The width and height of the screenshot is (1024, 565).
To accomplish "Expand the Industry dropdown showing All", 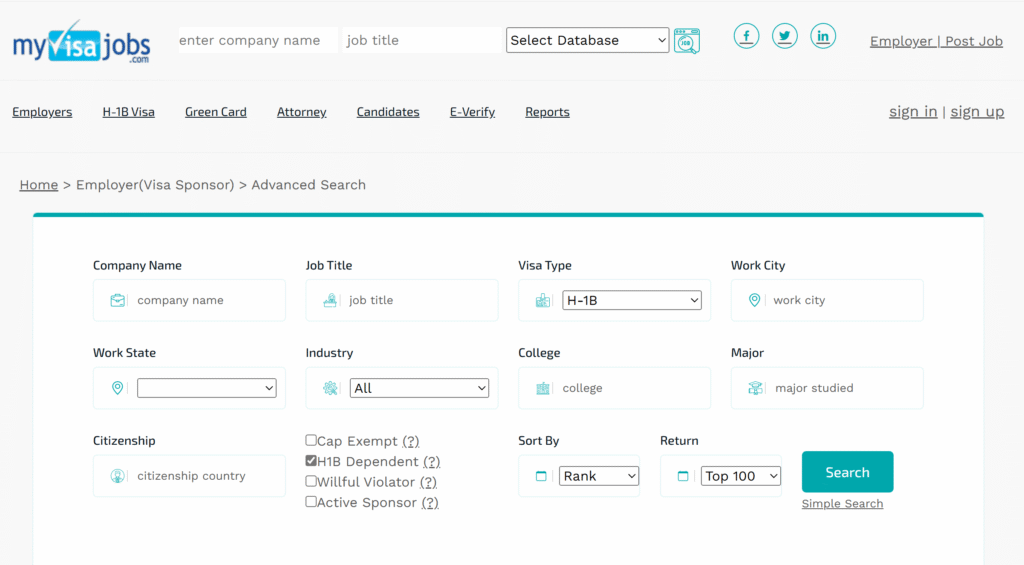I will pyautogui.click(x=419, y=388).
